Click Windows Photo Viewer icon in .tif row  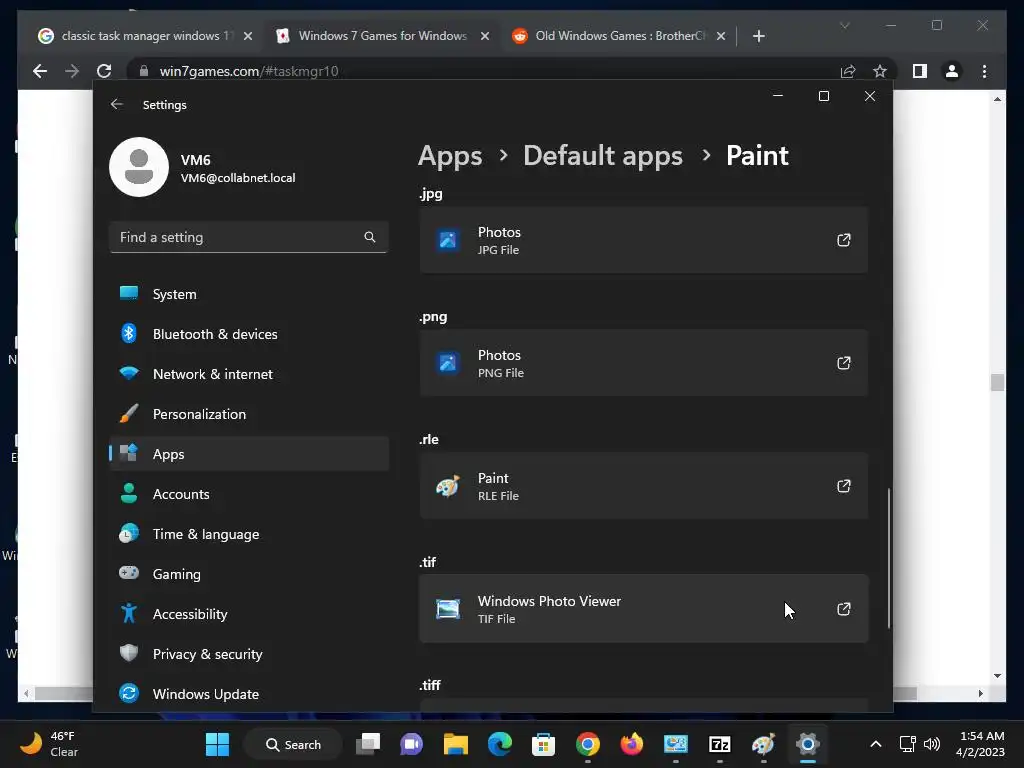tap(448, 609)
